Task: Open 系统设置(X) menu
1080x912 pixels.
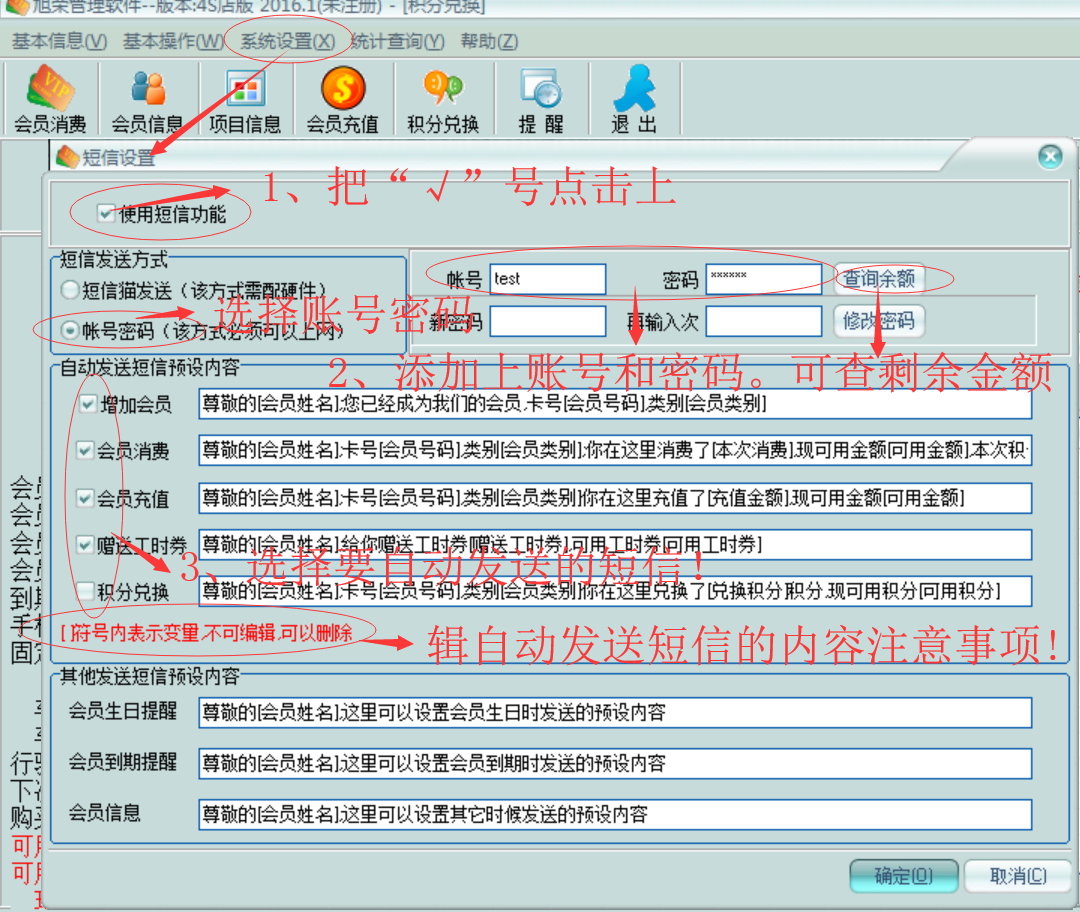Action: [288, 41]
